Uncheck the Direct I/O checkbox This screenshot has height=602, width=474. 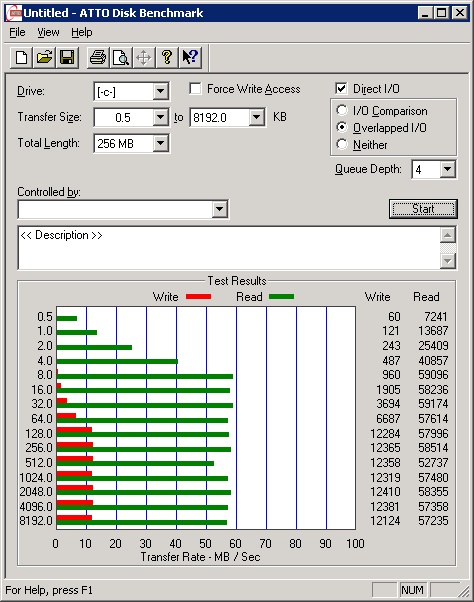(341, 89)
